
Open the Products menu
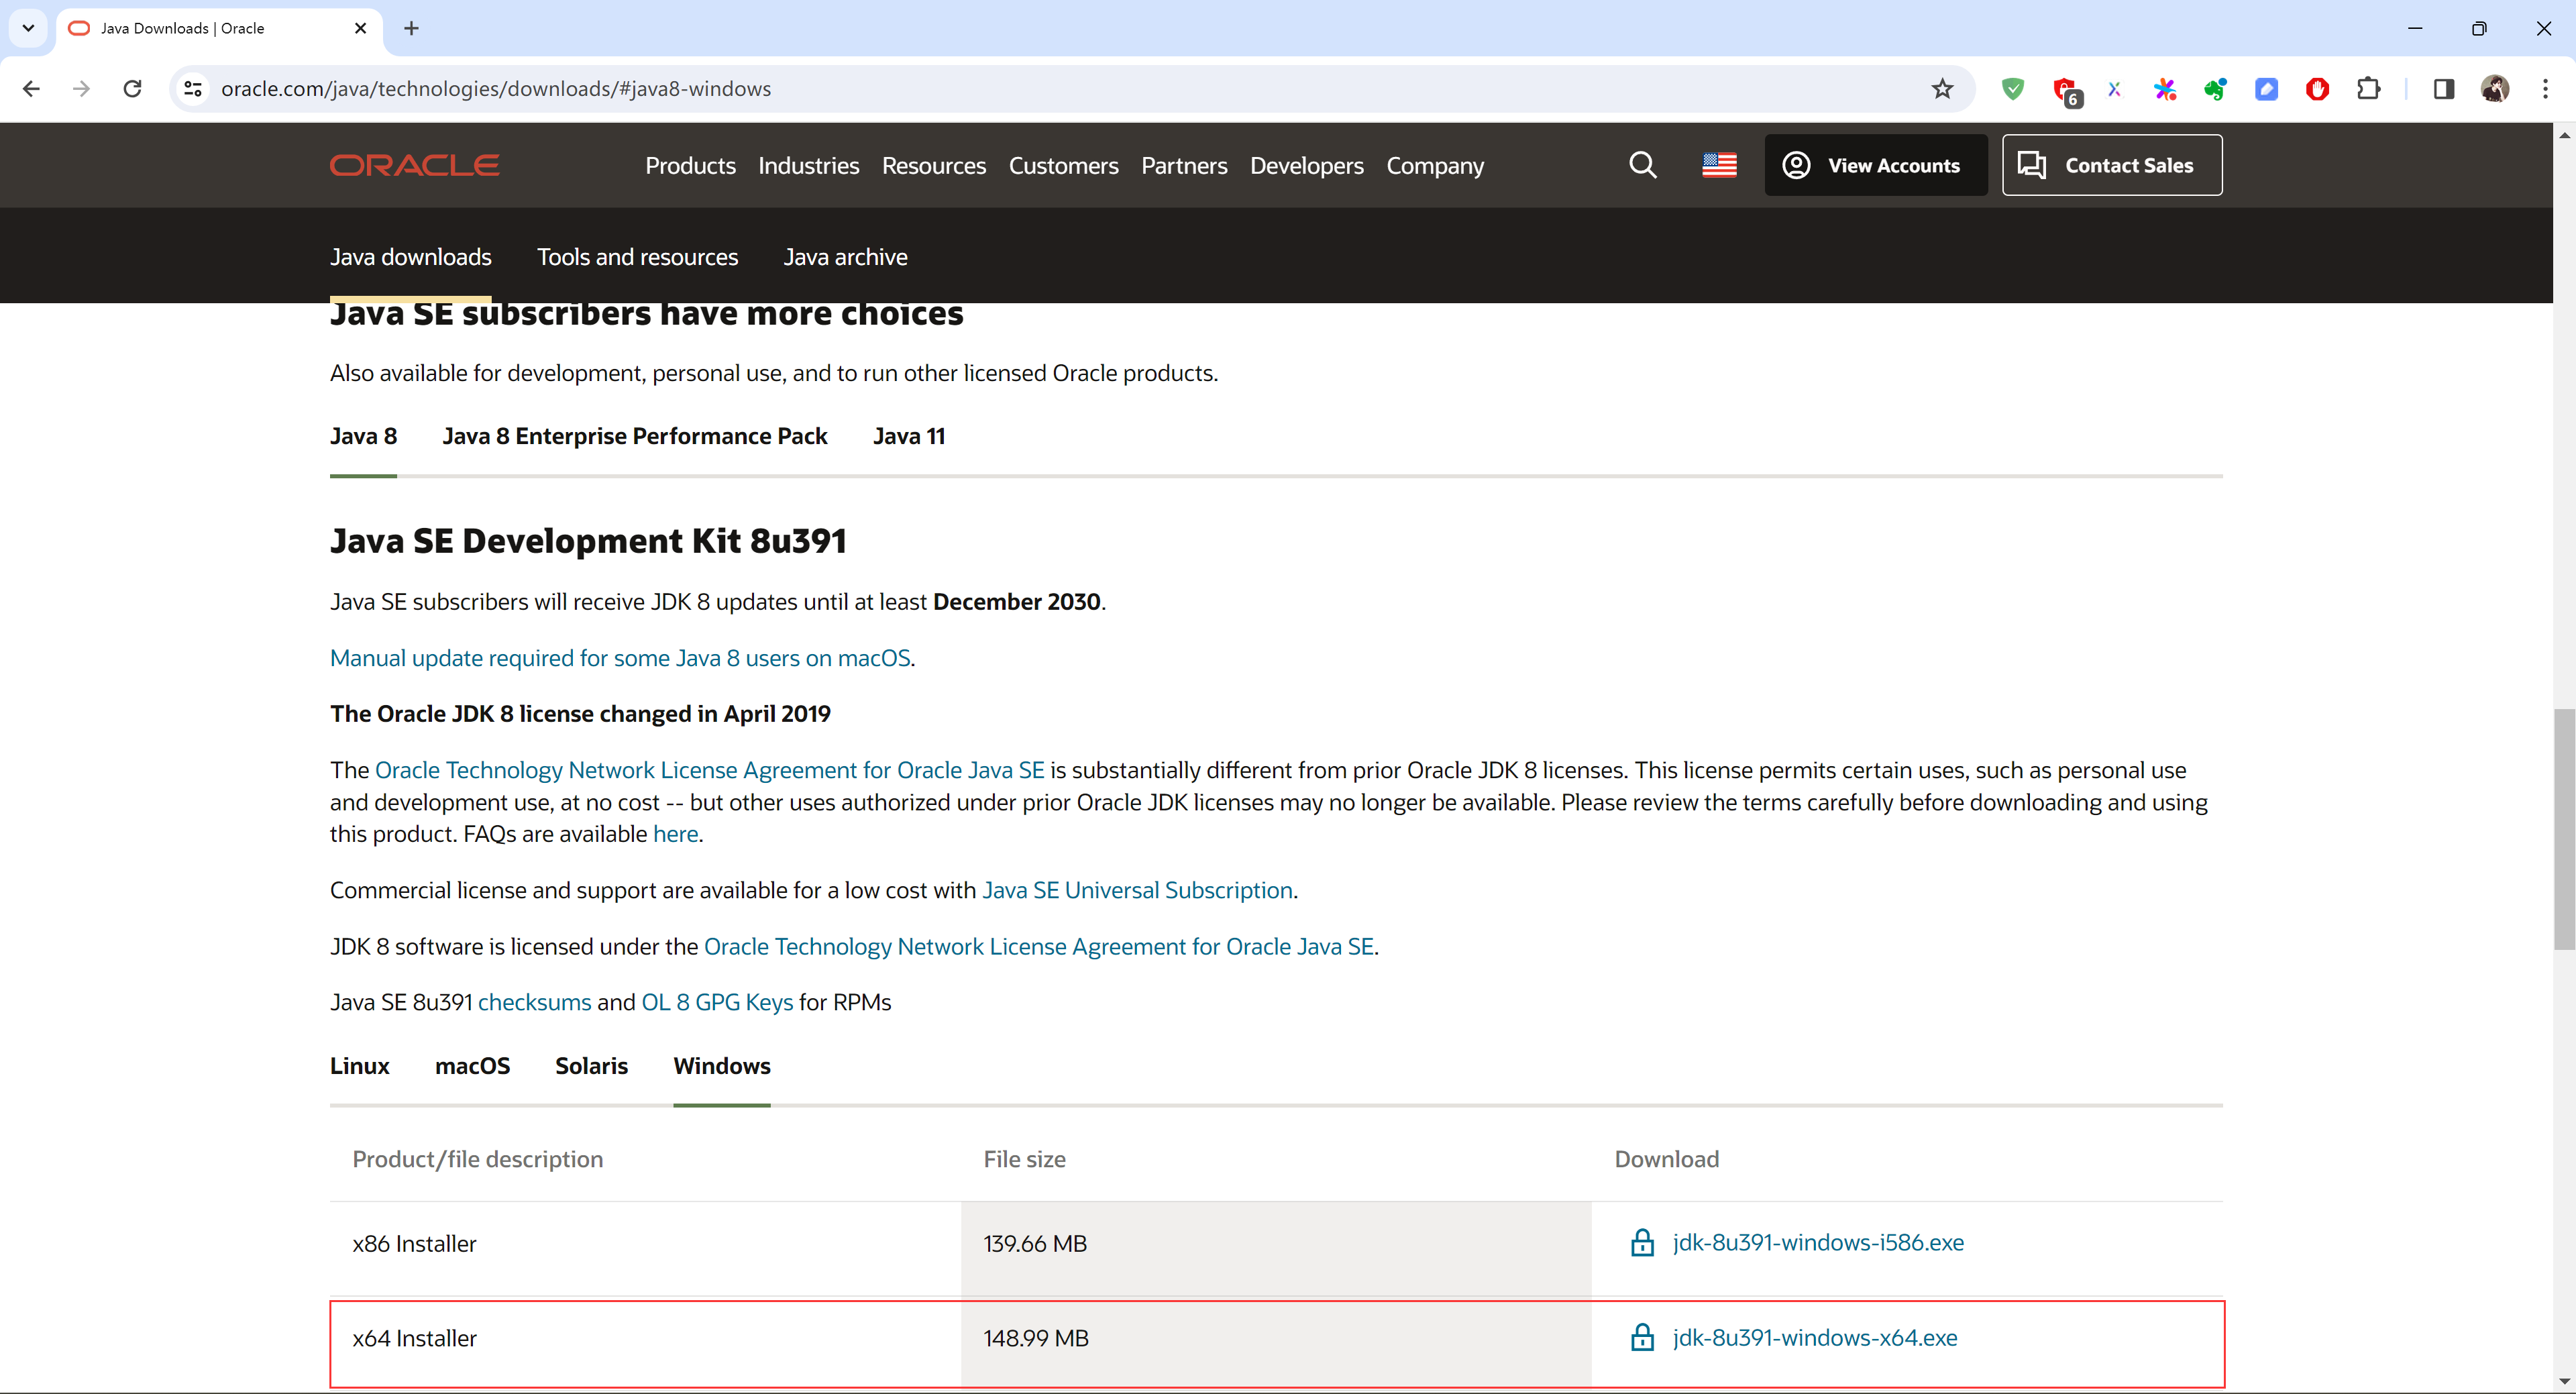(x=690, y=166)
